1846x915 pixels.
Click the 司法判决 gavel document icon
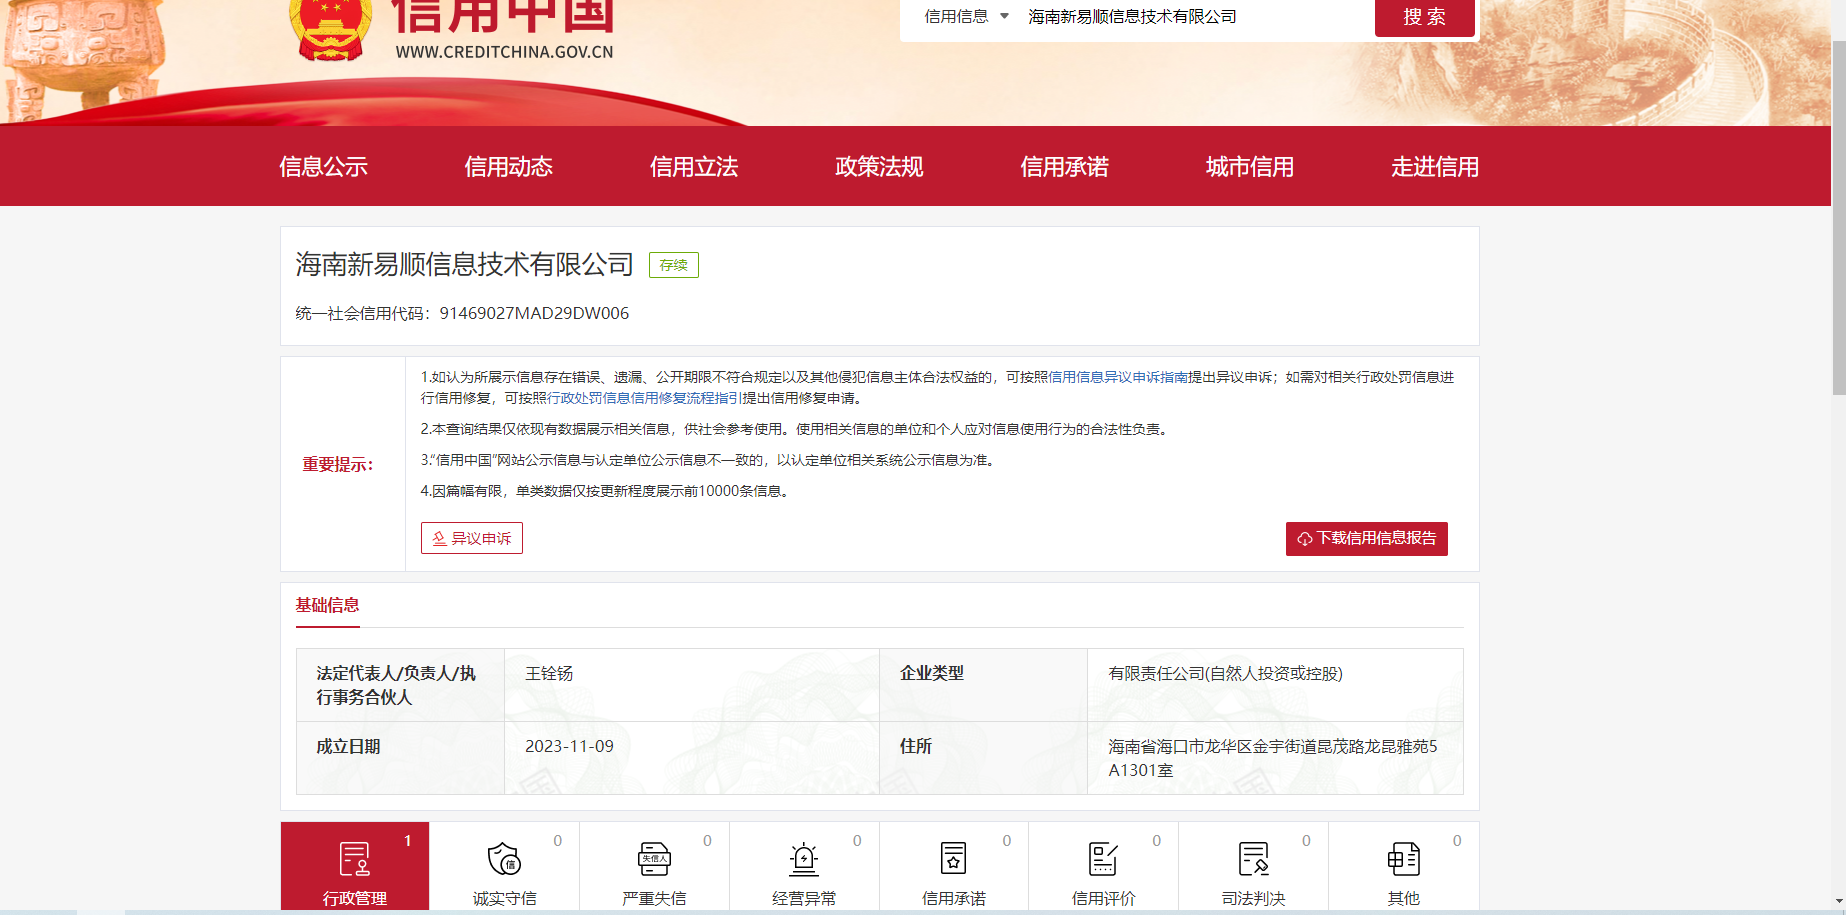click(x=1253, y=859)
